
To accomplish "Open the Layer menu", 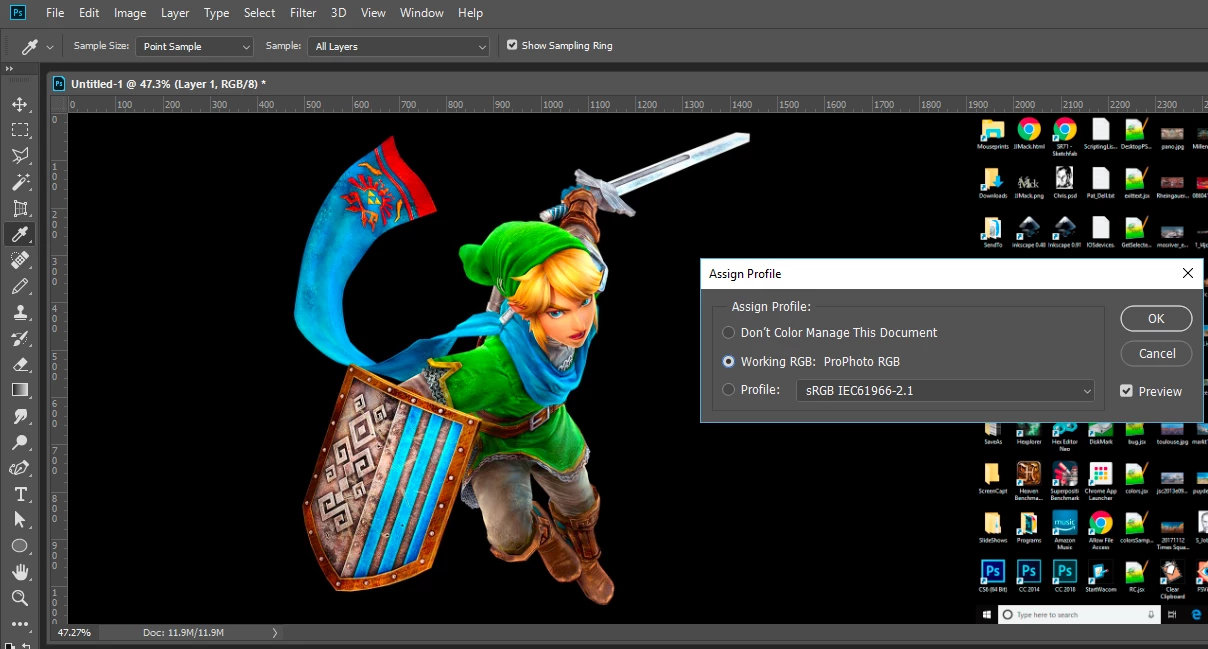I will tap(175, 13).
